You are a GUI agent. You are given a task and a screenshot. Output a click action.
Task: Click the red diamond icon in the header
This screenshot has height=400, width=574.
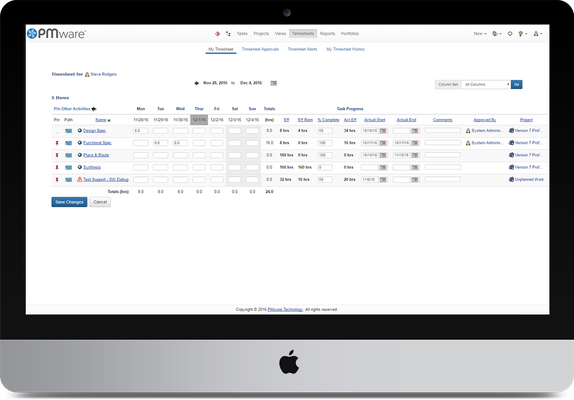click(217, 34)
